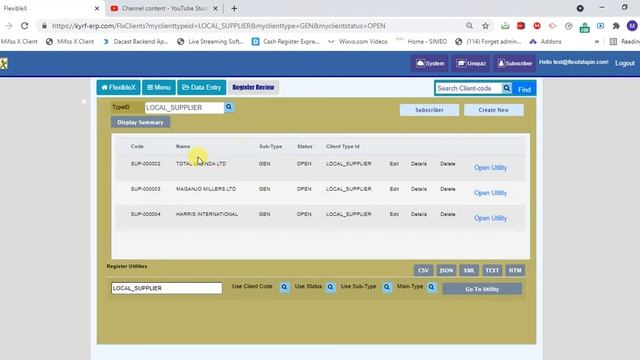Open the Wowo.com Videos bookmark
640x360 pixels.
click(358, 42)
